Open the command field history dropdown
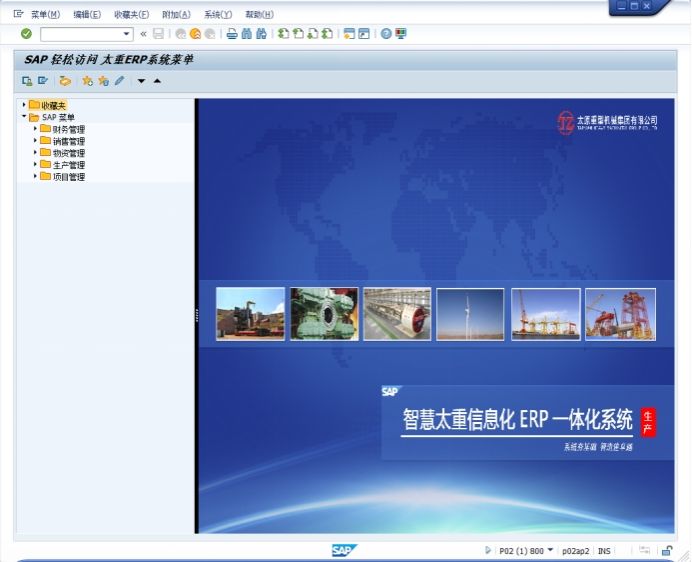This screenshot has width=692, height=562. (127, 34)
